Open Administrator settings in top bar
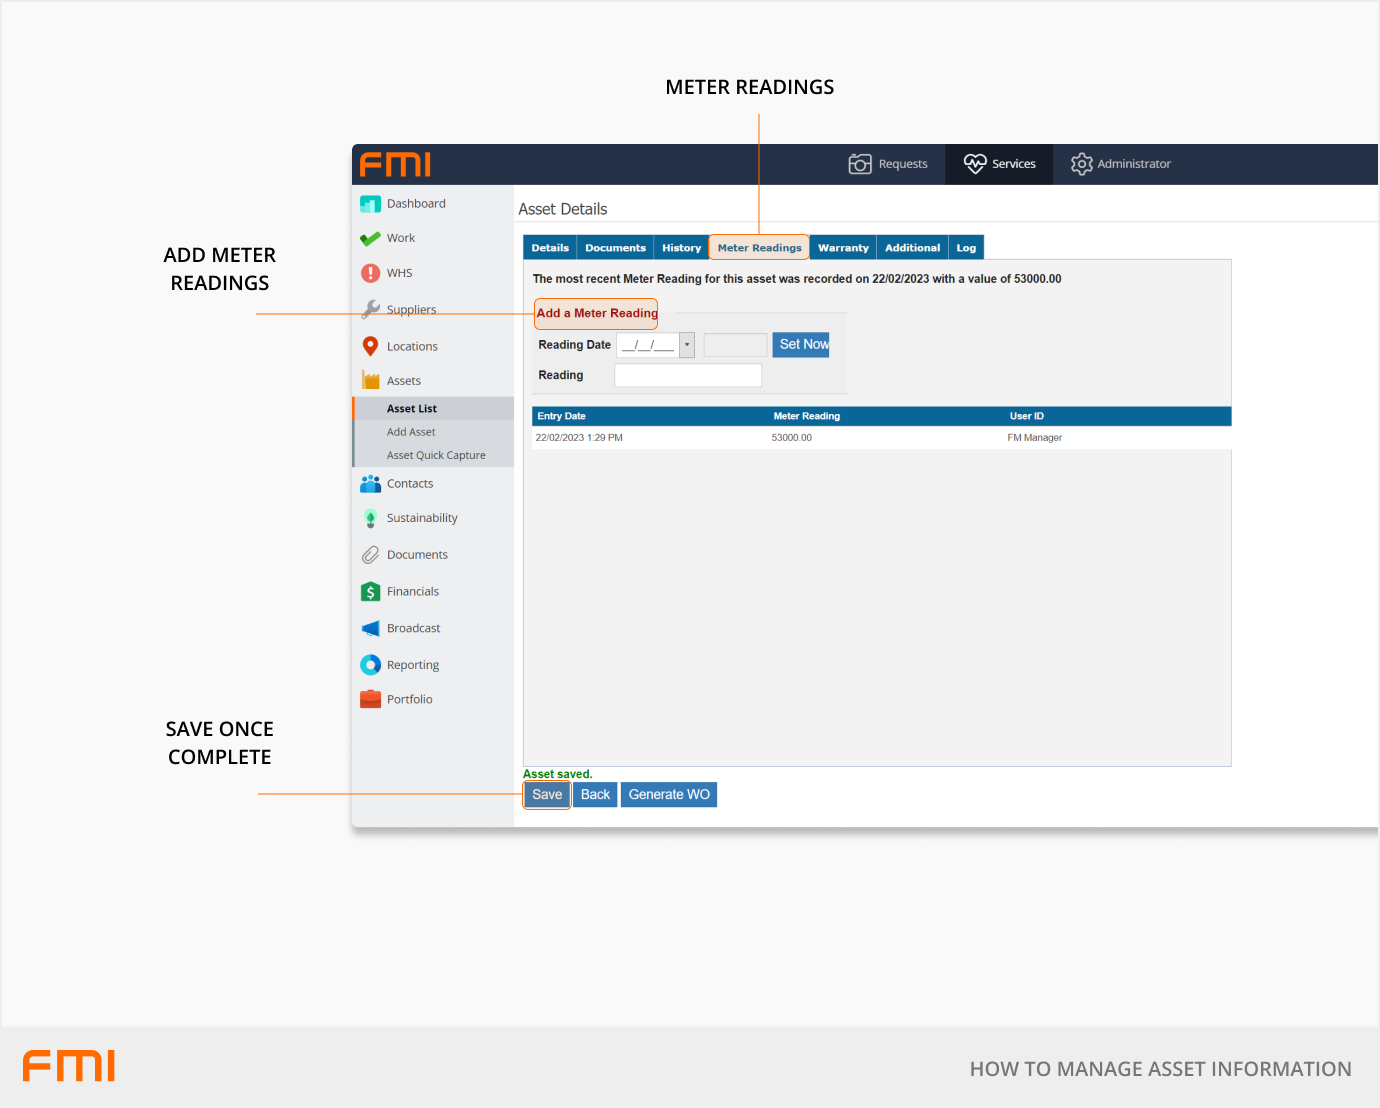Viewport: 1380px width, 1108px height. click(x=1121, y=164)
